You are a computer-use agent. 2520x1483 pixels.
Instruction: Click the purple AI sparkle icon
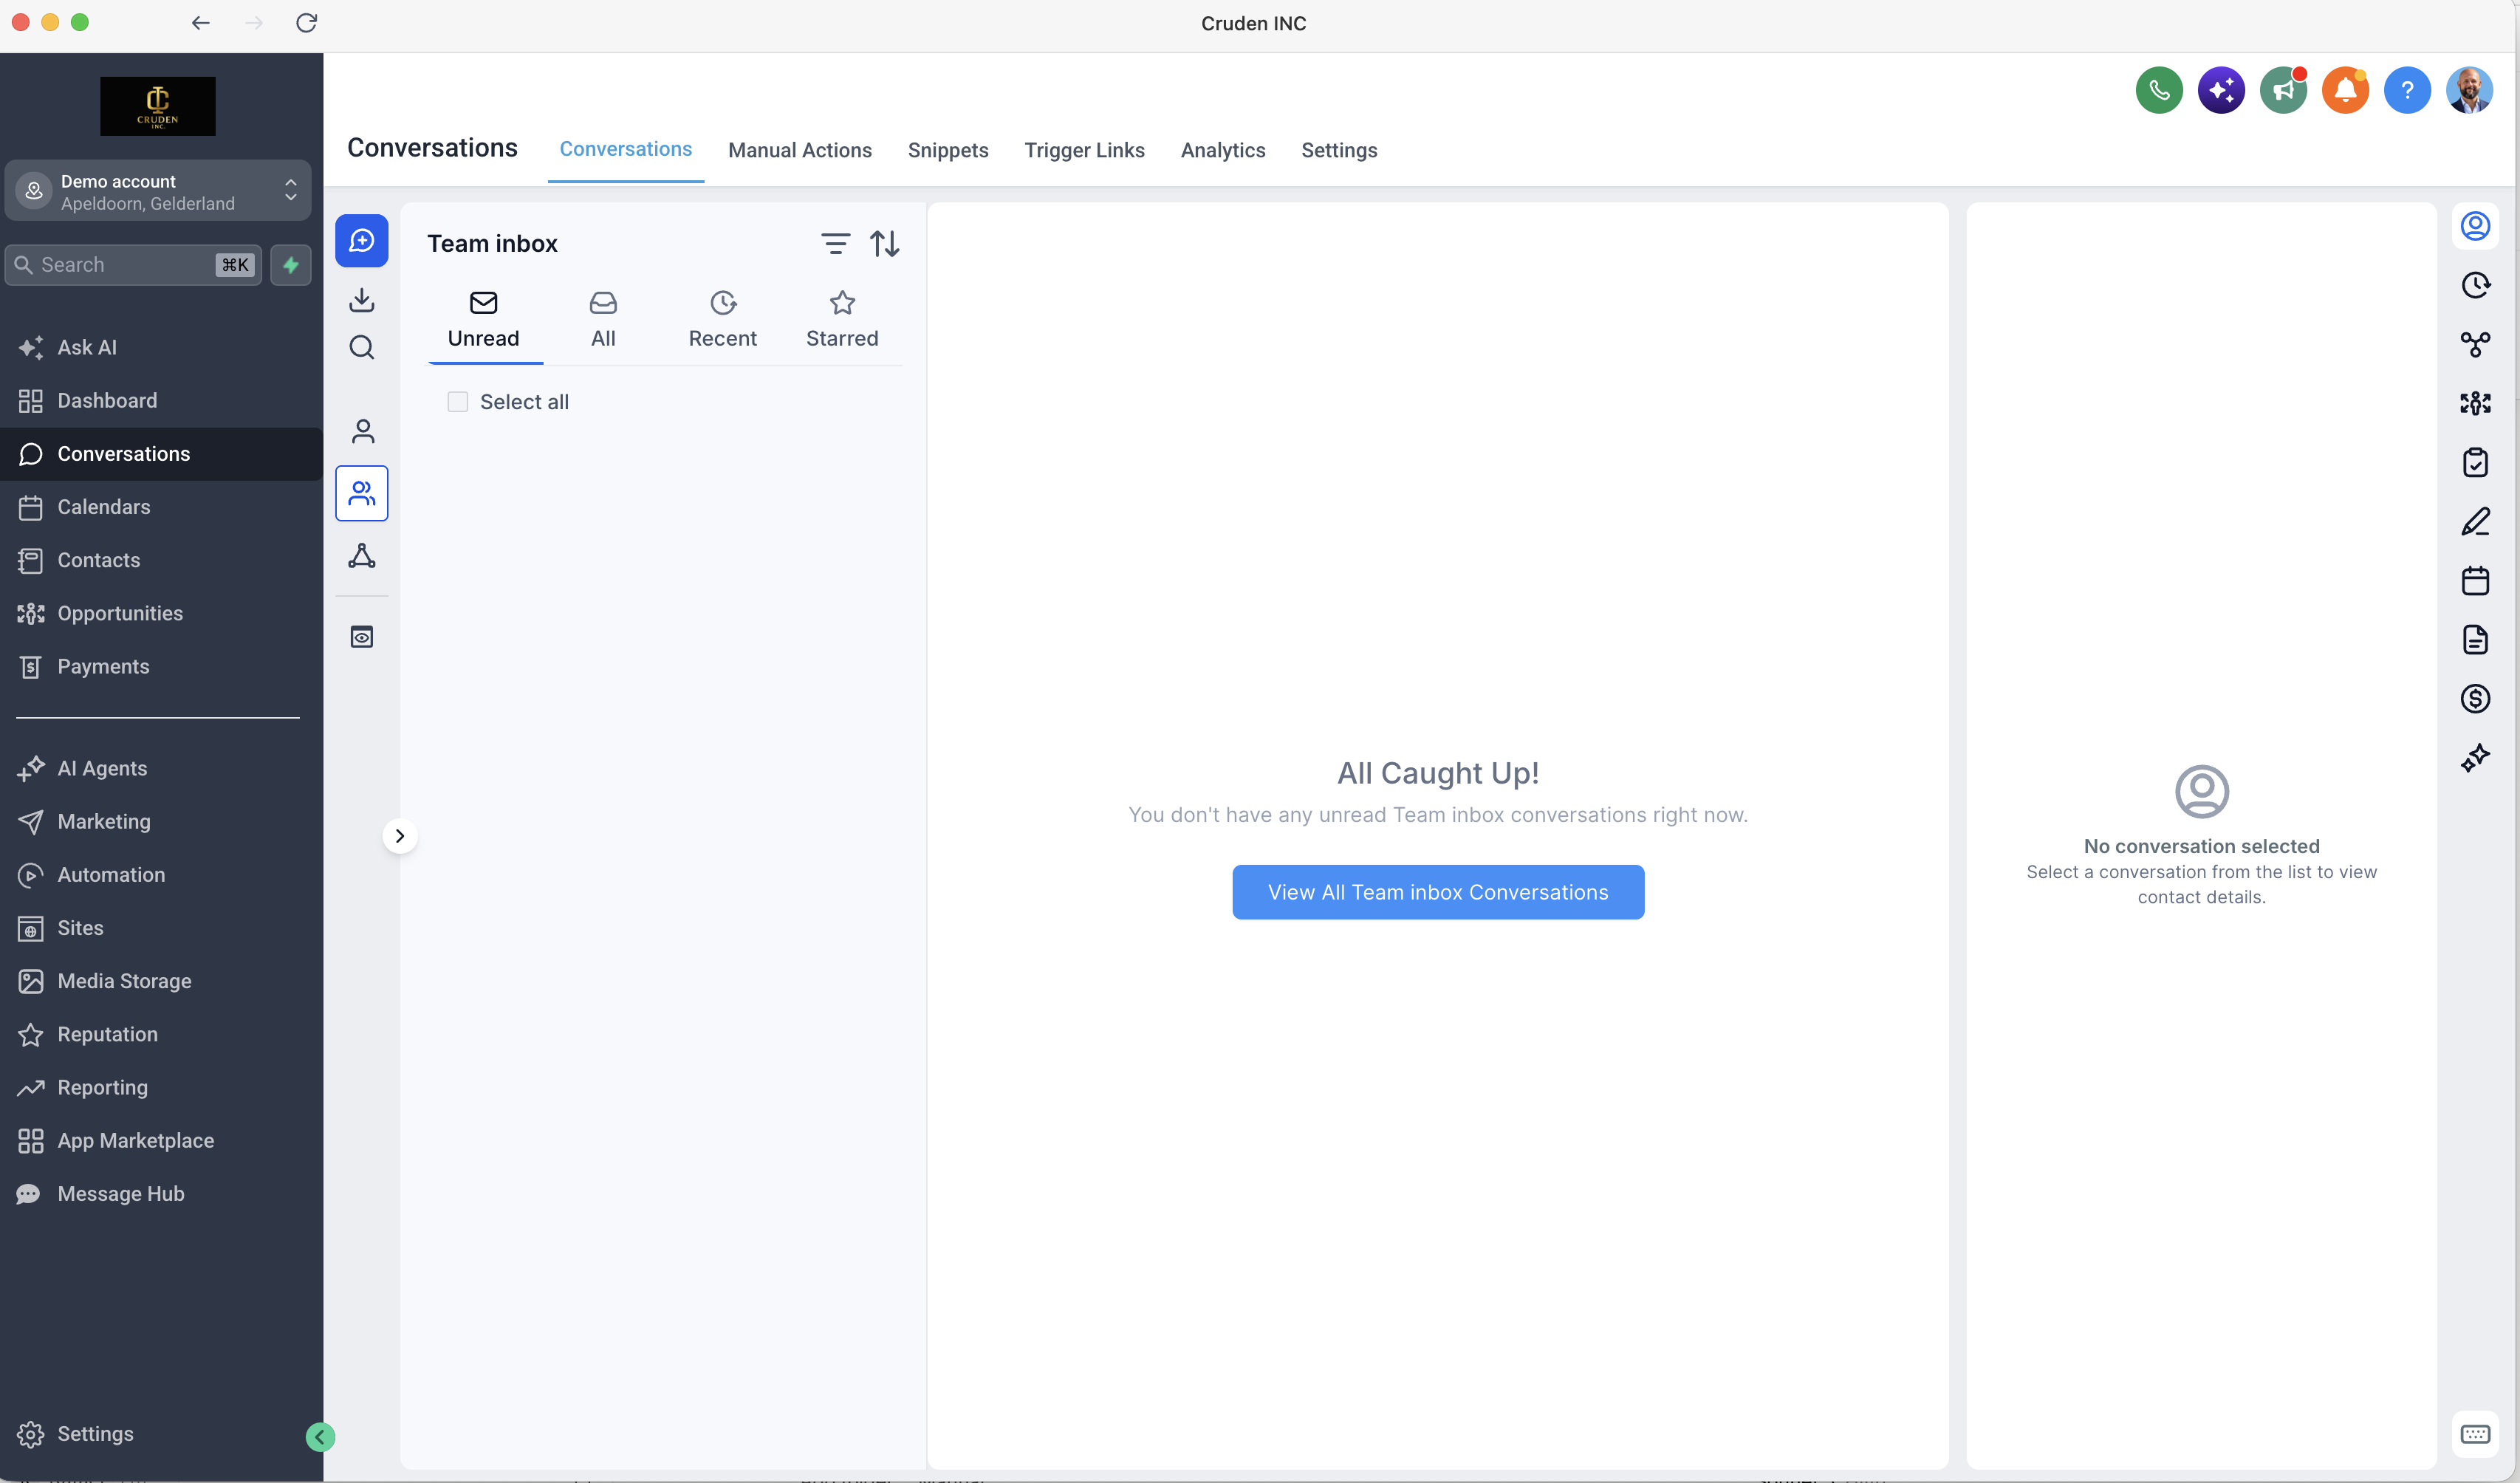point(2221,91)
